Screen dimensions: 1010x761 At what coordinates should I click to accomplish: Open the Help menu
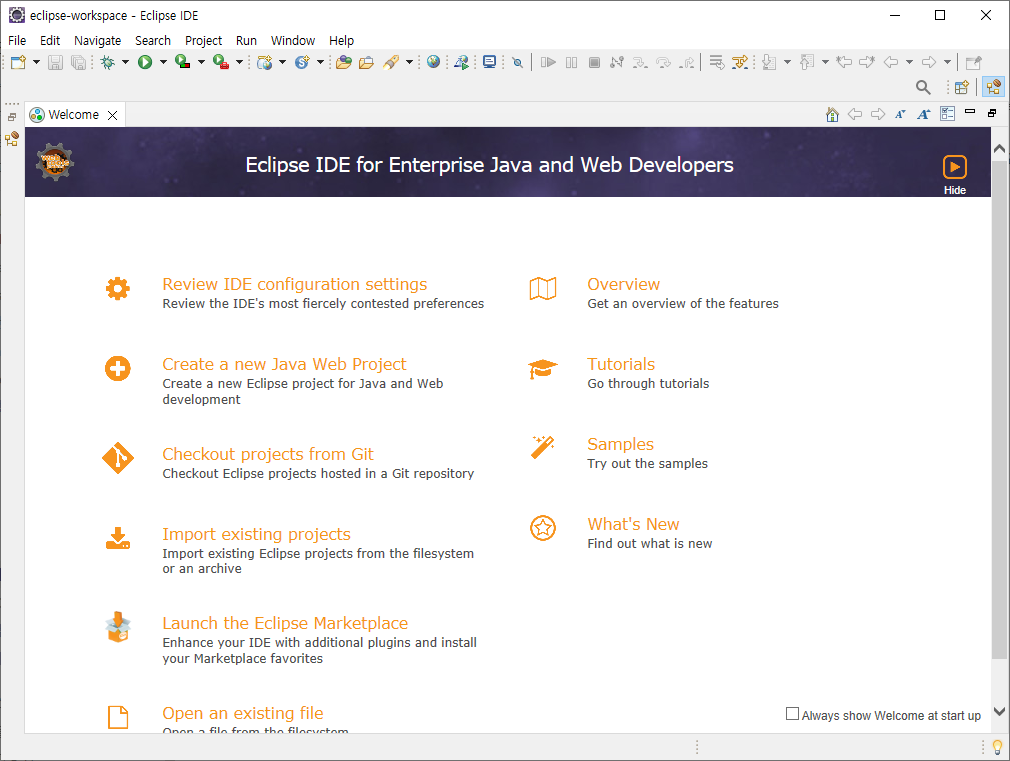point(341,41)
